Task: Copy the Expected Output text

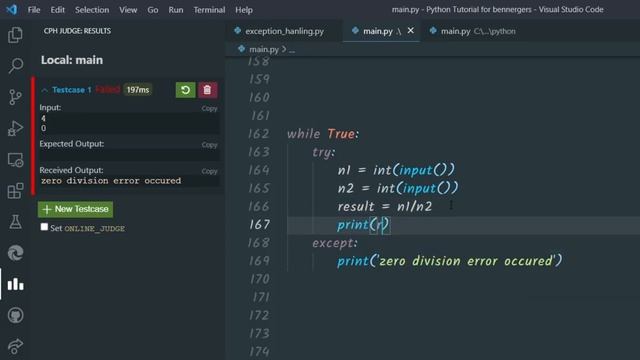Action: (x=209, y=145)
